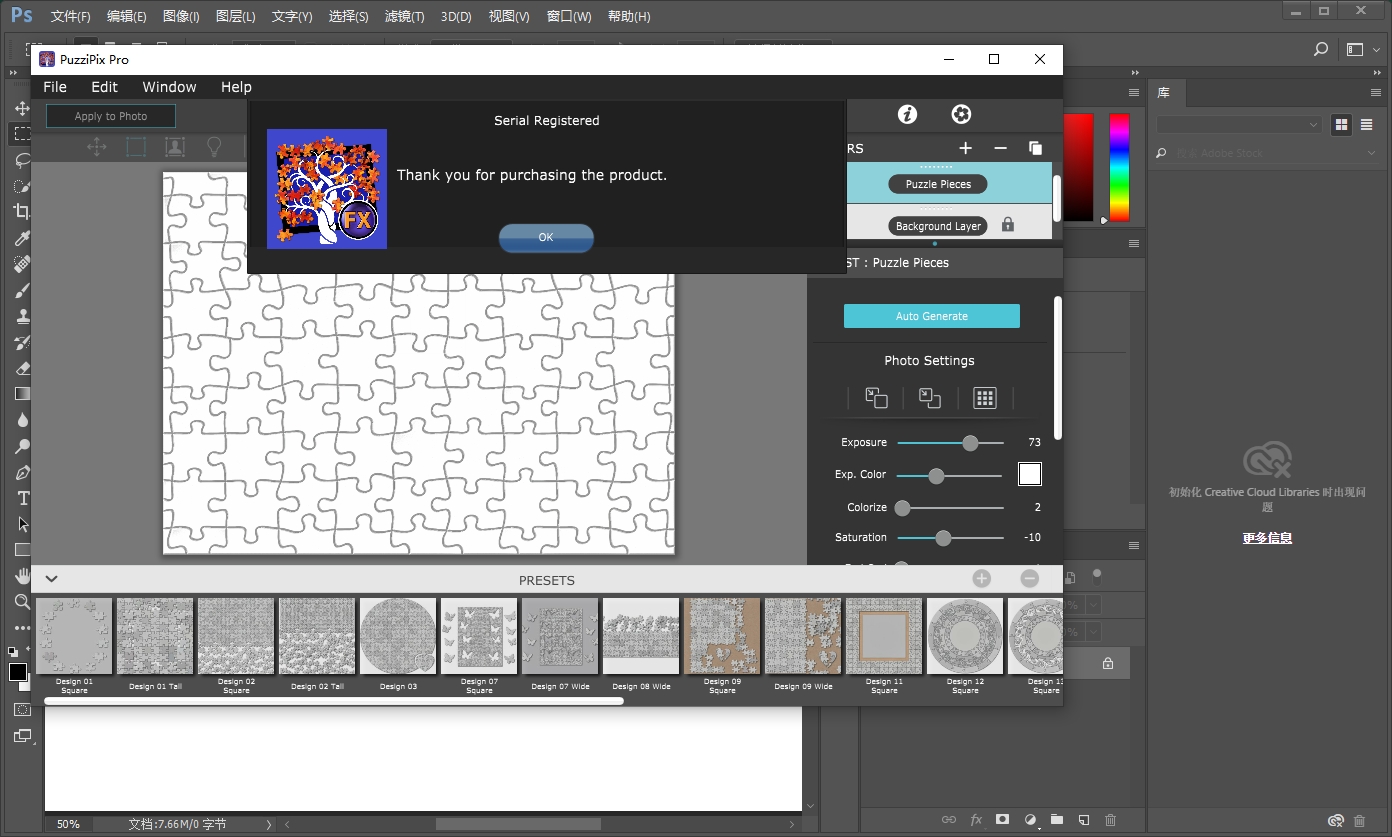Create new layer icon in Photoshop Layers panel
The width and height of the screenshot is (1392, 837).
[x=1083, y=820]
